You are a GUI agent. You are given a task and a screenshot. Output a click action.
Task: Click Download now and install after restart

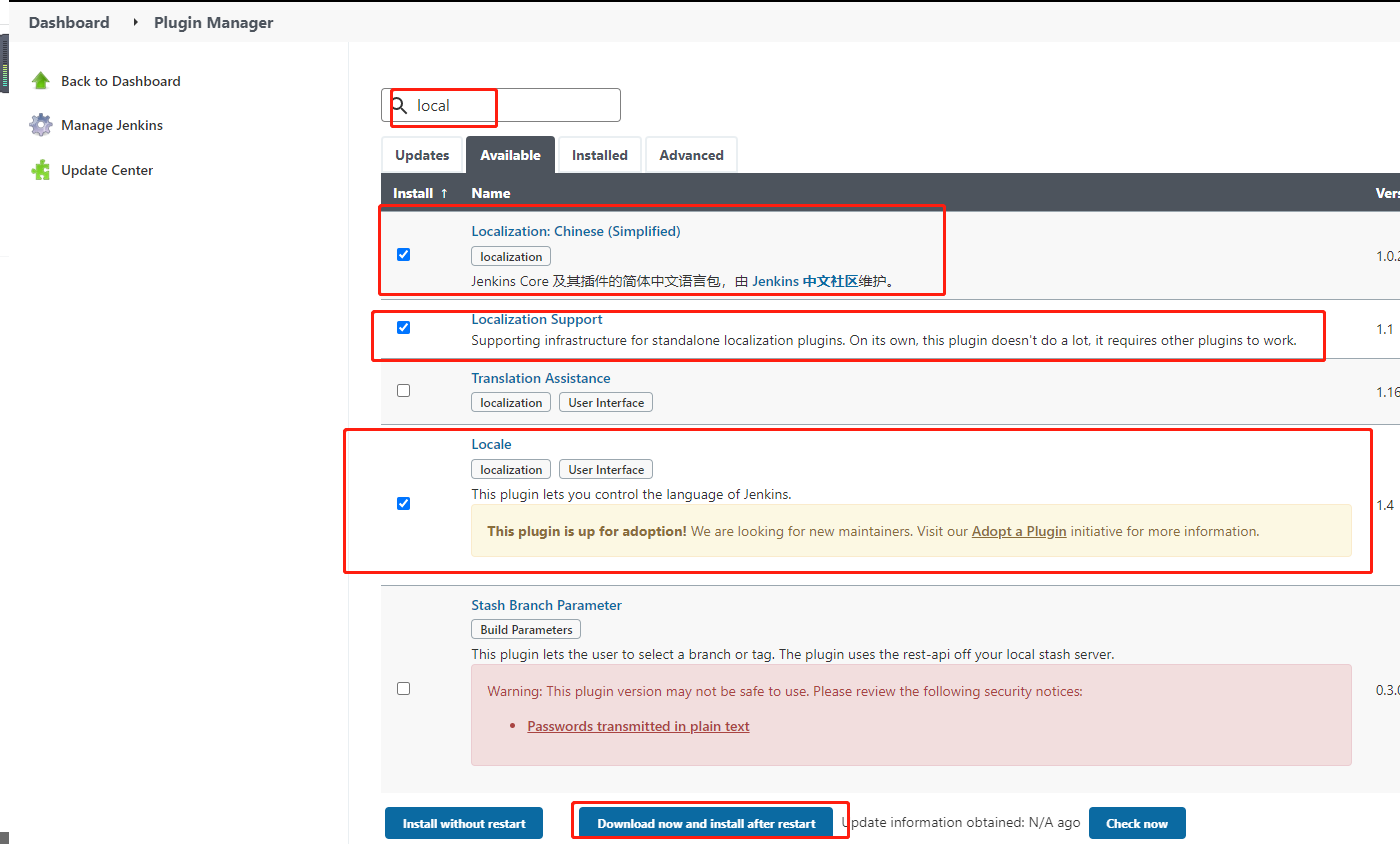point(706,823)
